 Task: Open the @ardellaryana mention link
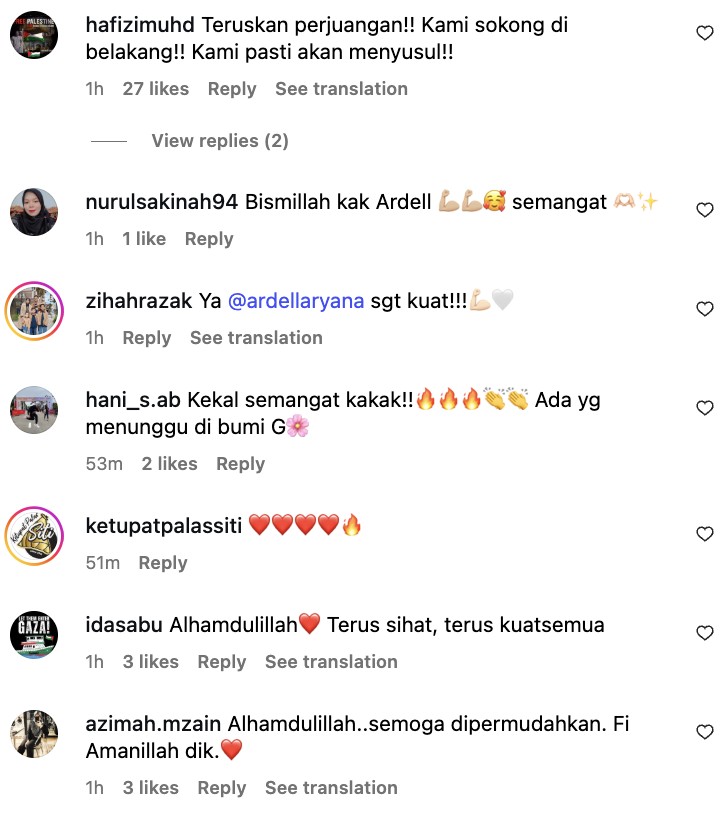pos(296,301)
